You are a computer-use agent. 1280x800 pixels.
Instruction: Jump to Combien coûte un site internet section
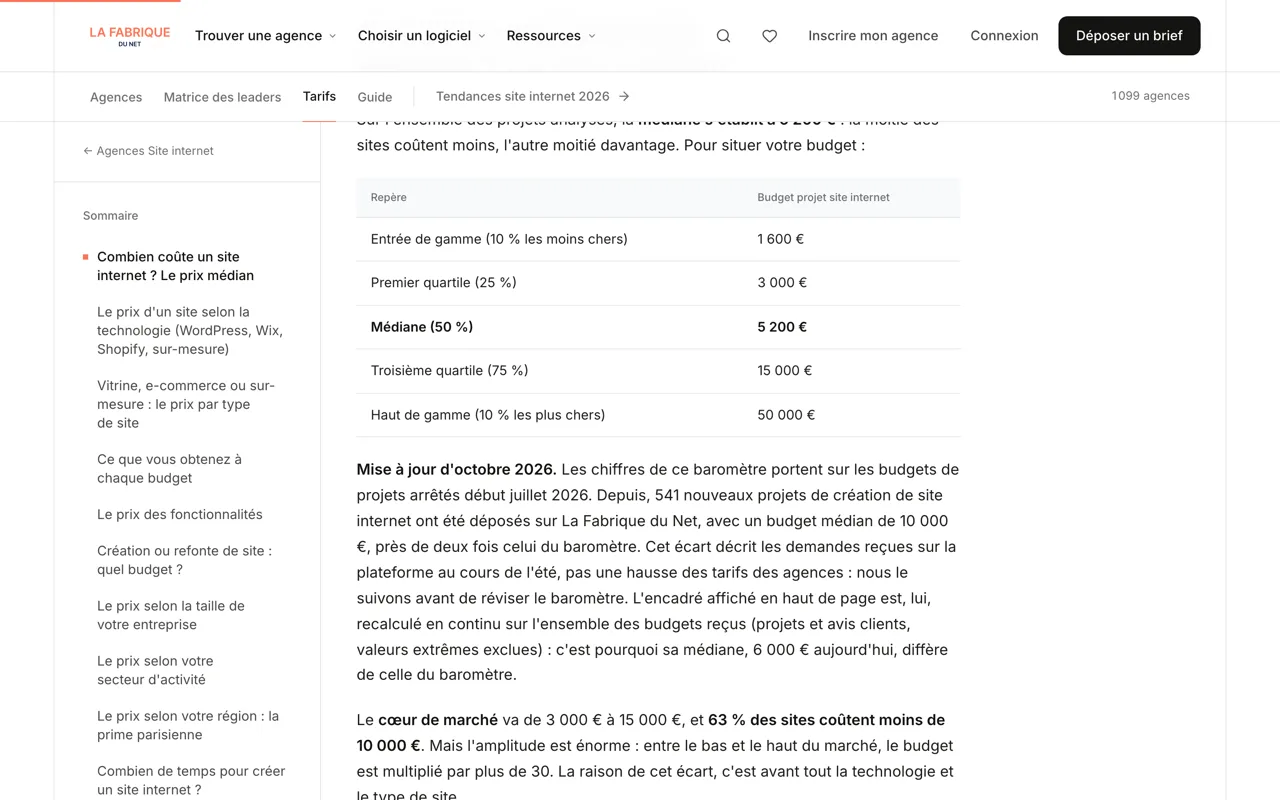point(176,266)
